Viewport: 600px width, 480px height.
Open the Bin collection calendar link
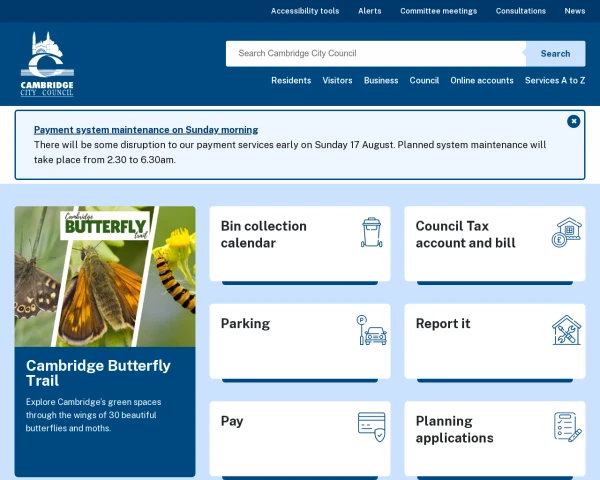pyautogui.click(x=264, y=234)
